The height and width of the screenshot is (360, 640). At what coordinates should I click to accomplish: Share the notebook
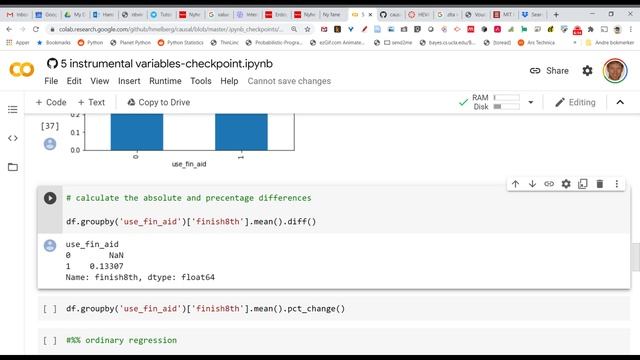coord(549,71)
